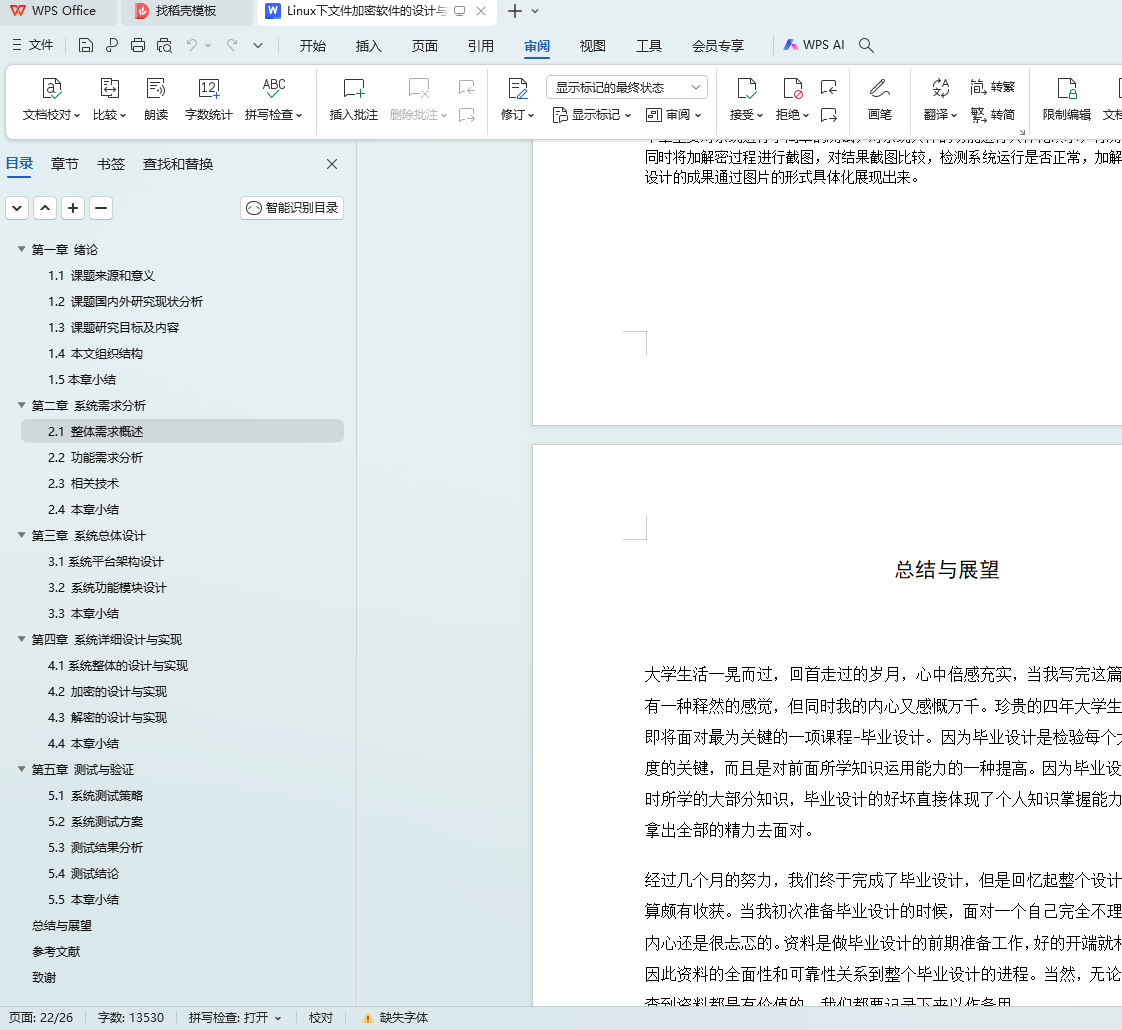Click the 拒绝 reject changes icon
This screenshot has height=1030, width=1122.
point(792,89)
